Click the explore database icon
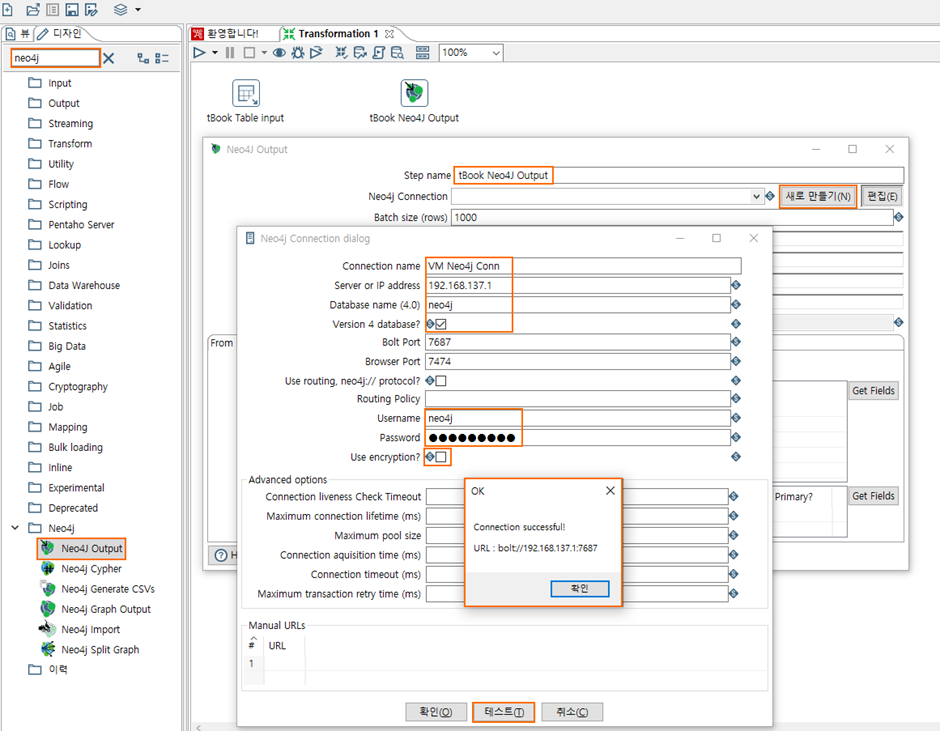The width and height of the screenshot is (940, 731). click(x=397, y=53)
